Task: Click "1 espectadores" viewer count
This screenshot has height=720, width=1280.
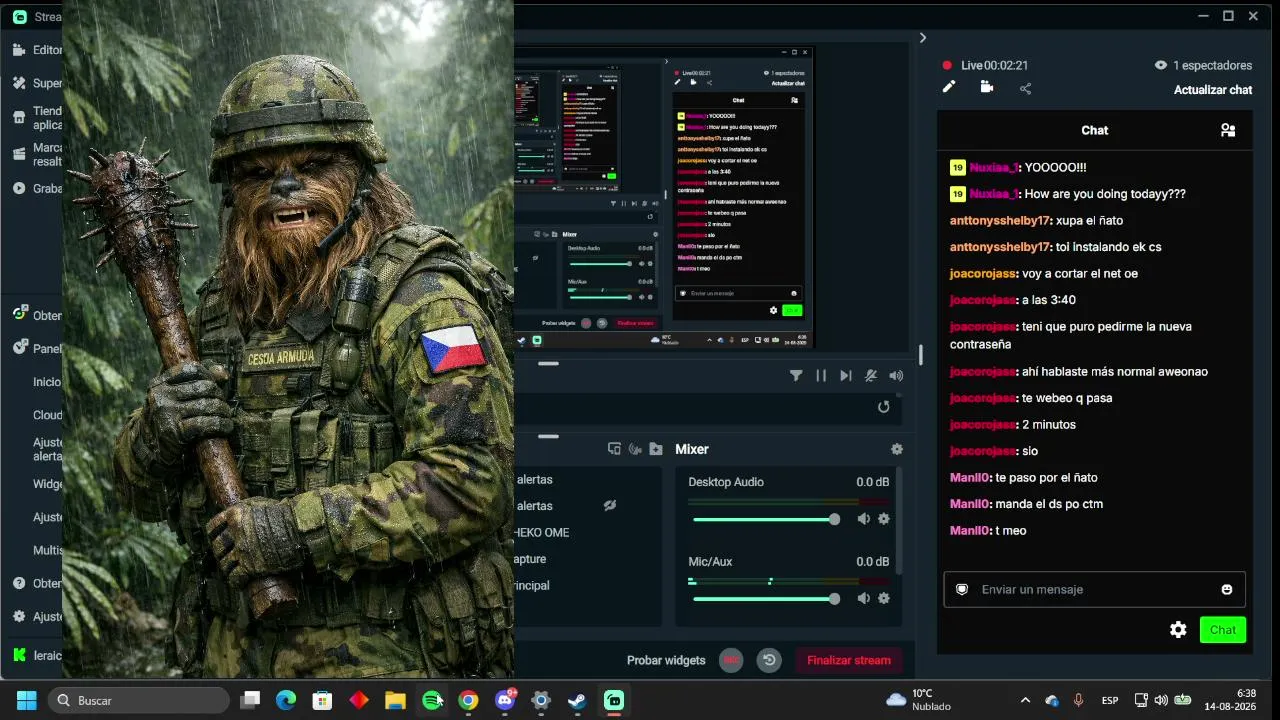Action: point(1202,65)
